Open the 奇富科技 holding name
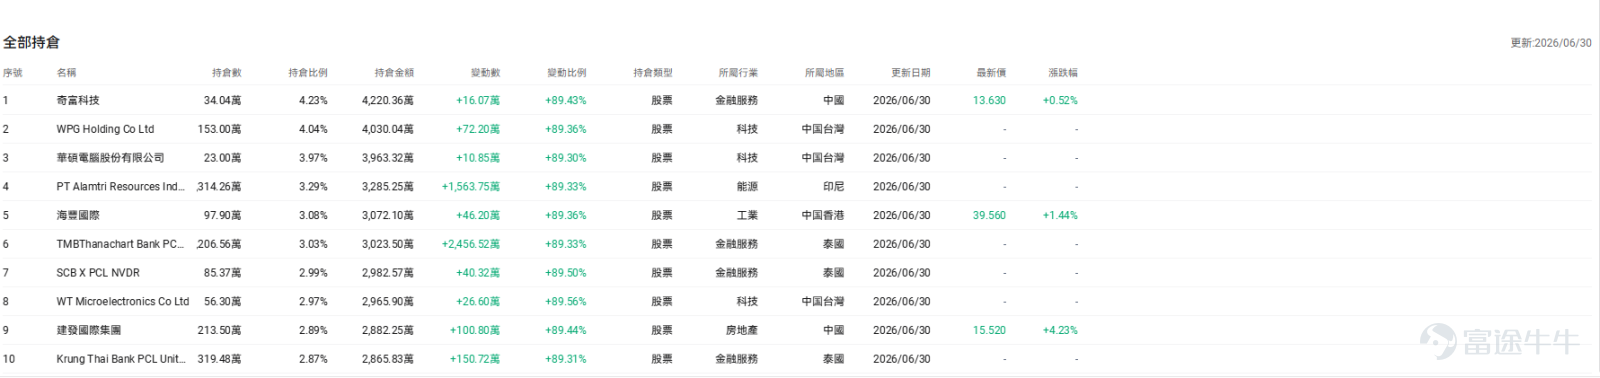 coord(78,100)
